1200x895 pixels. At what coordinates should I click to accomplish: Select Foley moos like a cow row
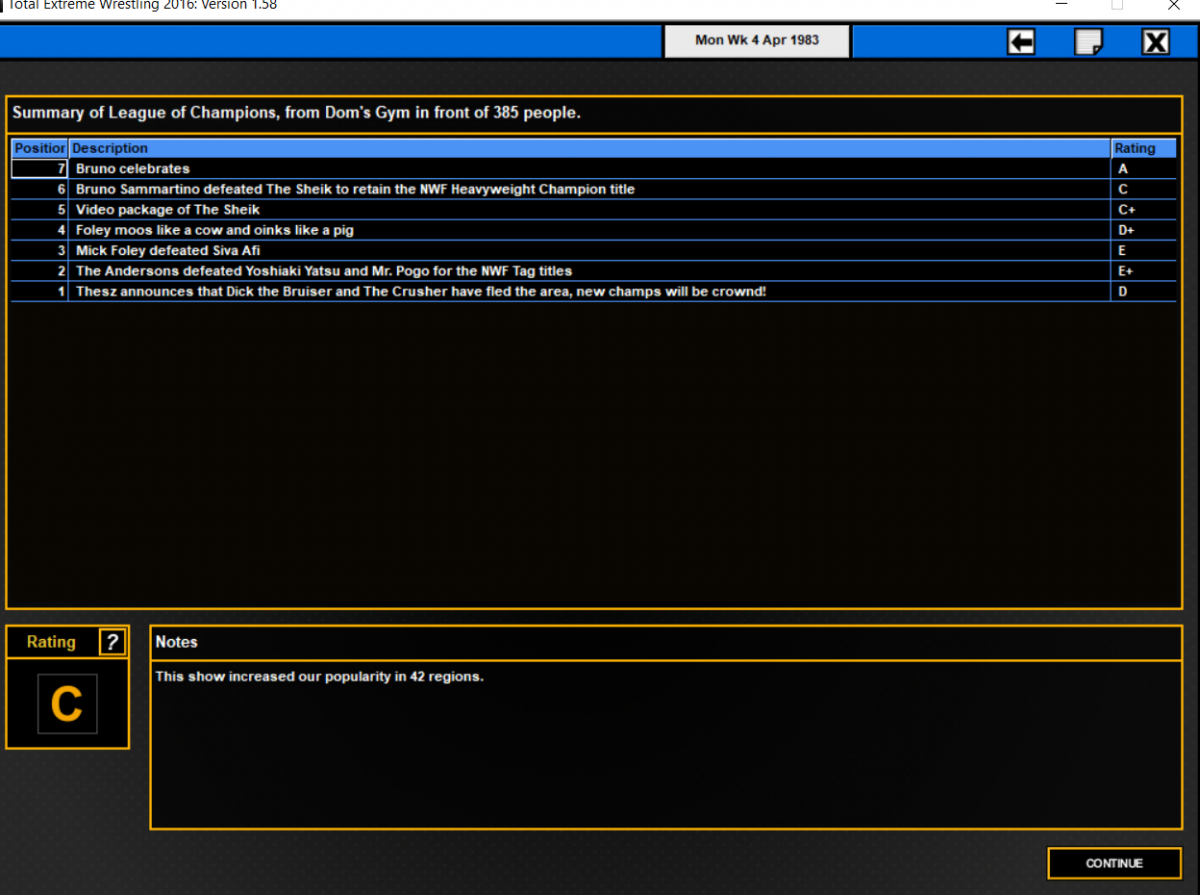pyautogui.click(x=593, y=230)
